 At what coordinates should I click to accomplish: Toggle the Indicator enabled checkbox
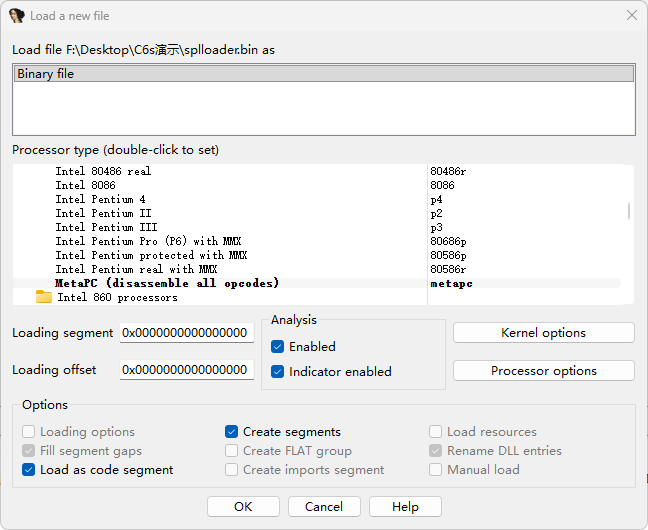278,372
